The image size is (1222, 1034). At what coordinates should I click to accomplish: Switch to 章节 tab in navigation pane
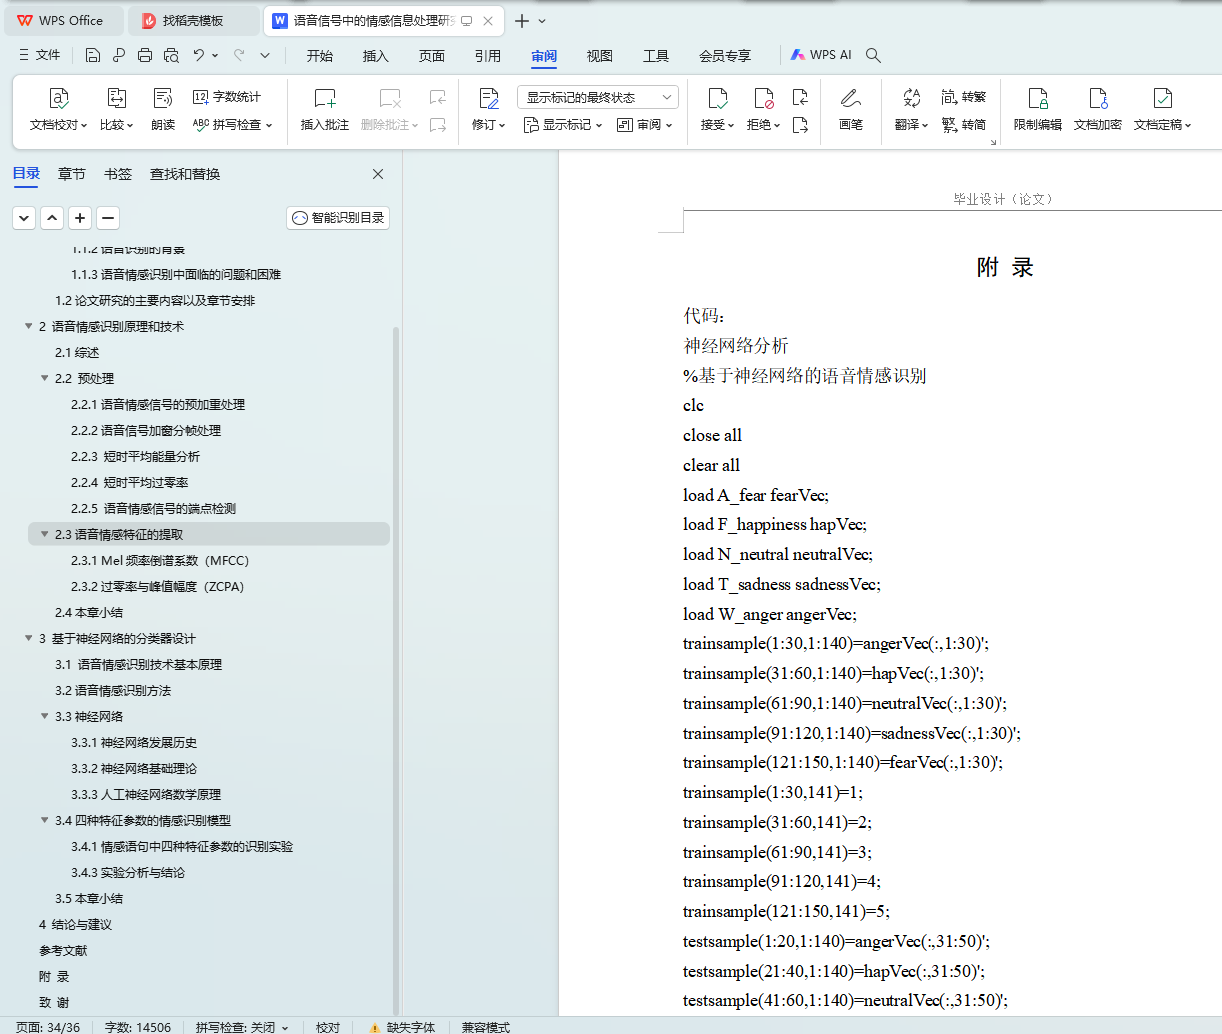tap(72, 174)
